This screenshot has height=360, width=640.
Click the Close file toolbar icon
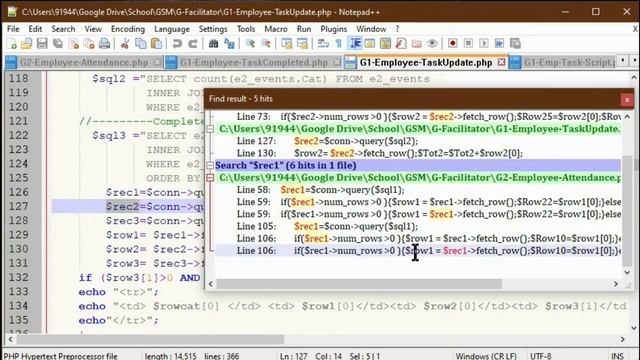73,44
